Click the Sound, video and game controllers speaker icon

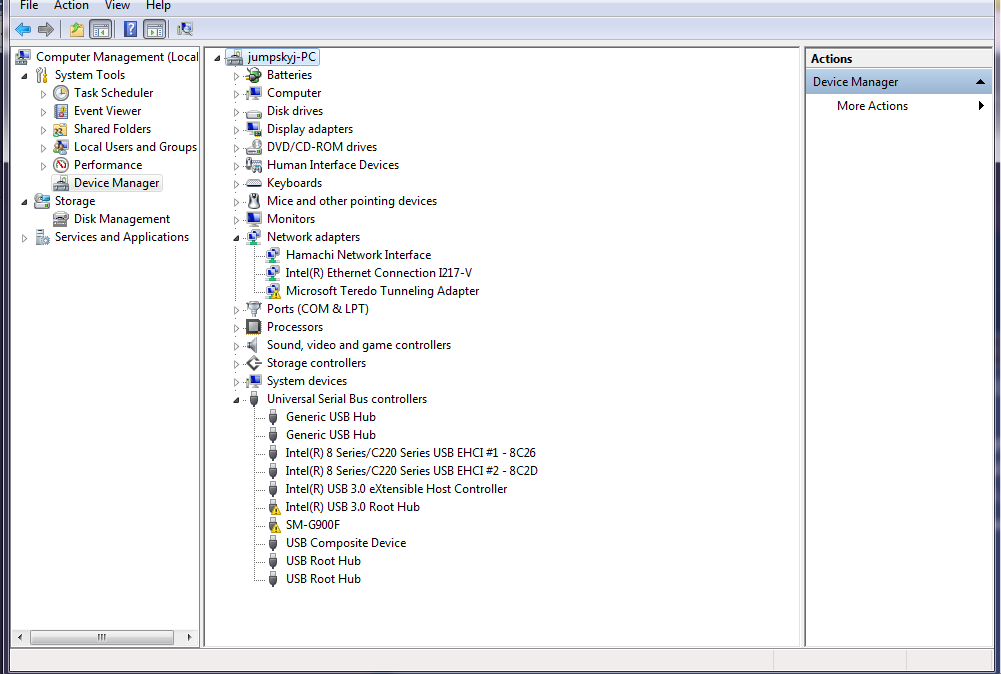pyautogui.click(x=253, y=345)
